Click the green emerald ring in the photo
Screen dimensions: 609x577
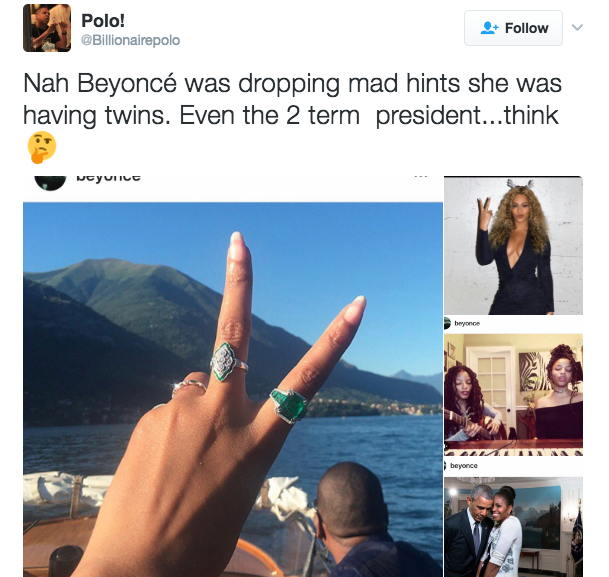click(289, 405)
